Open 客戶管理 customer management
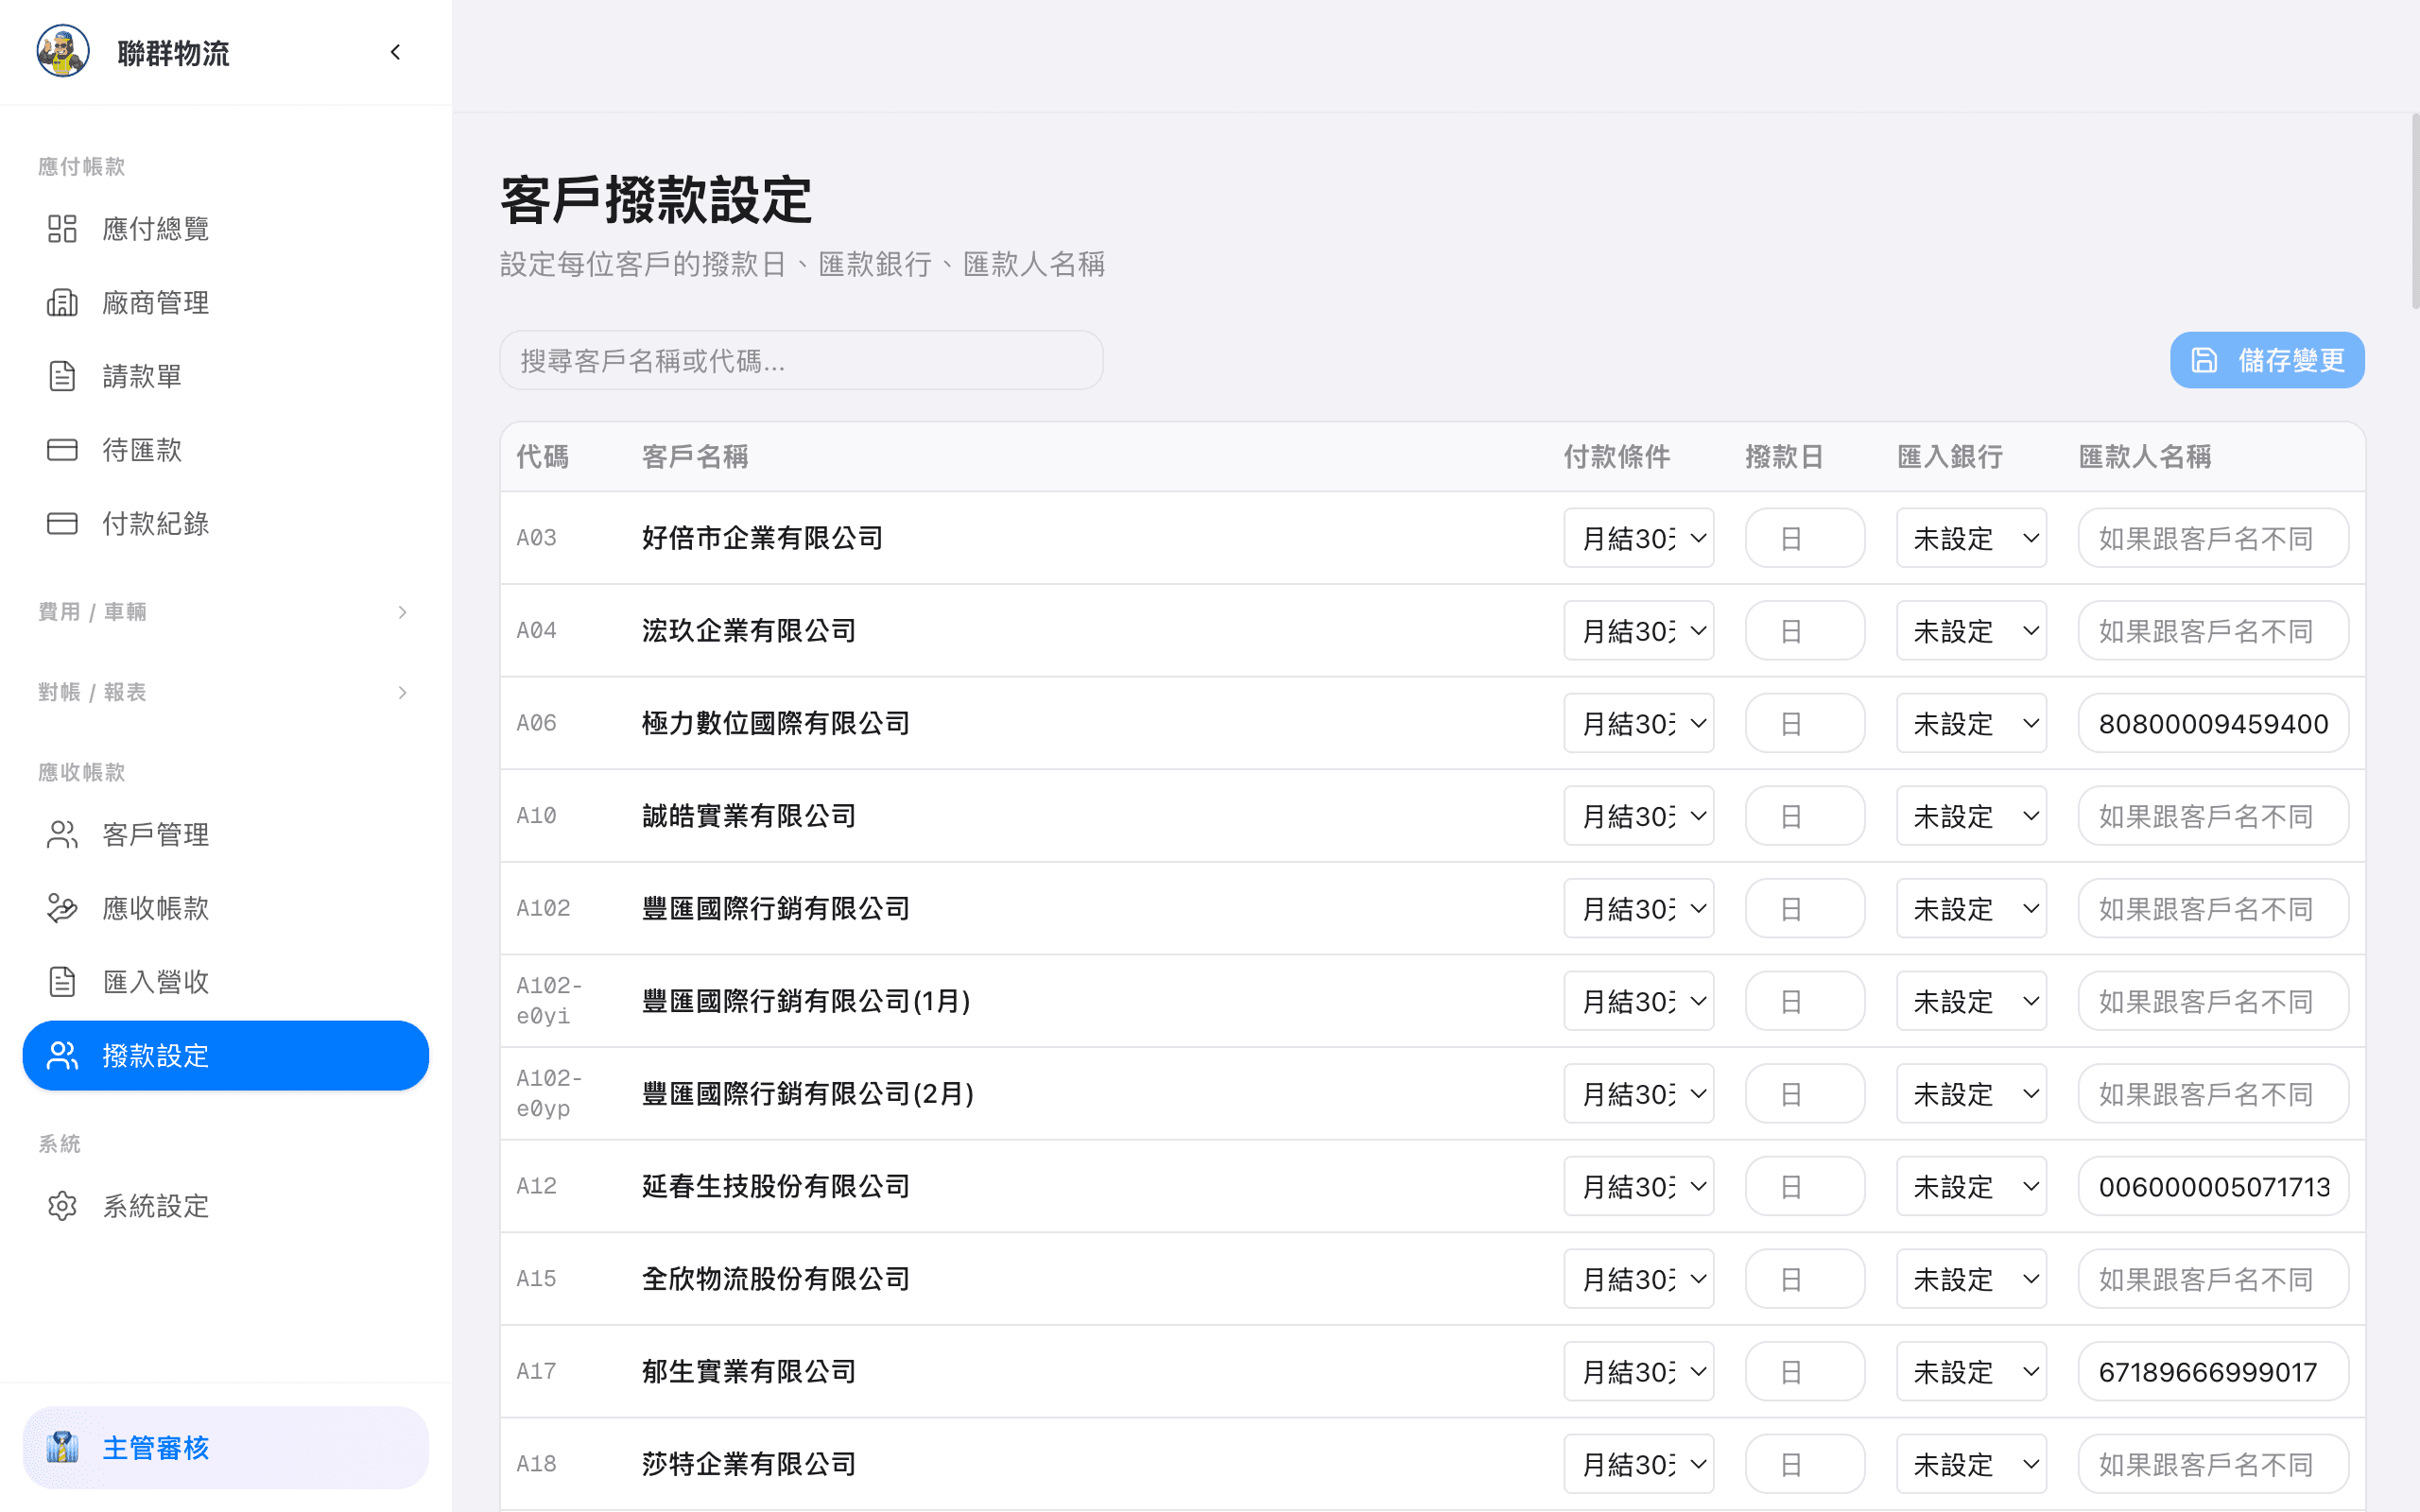This screenshot has width=2420, height=1512. pyautogui.click(x=155, y=834)
